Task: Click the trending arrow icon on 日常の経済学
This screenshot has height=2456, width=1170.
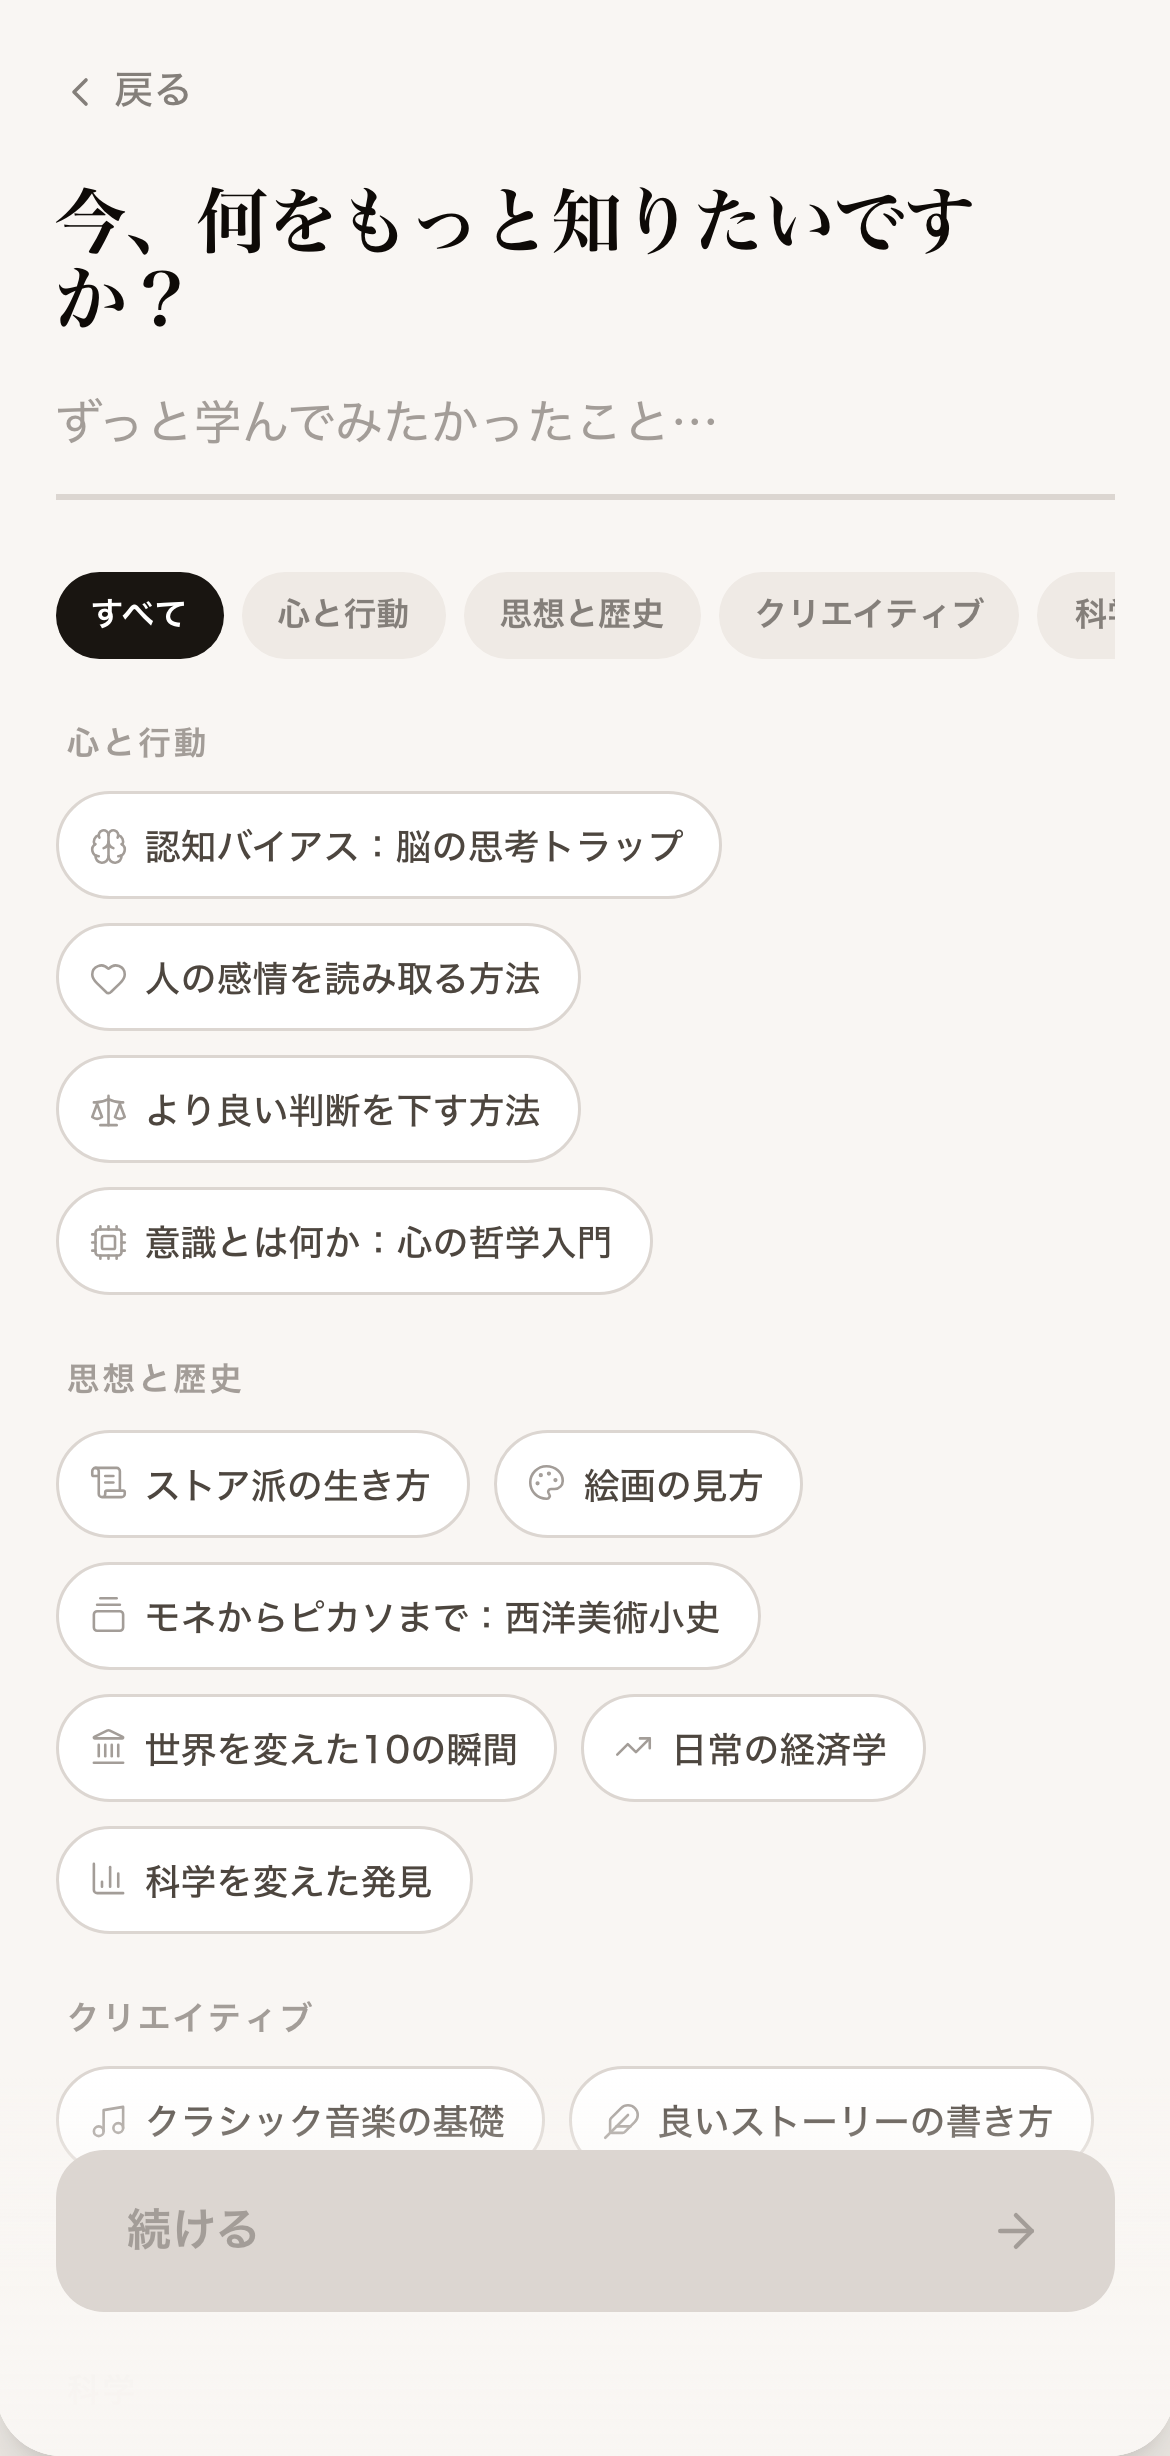Action: [633, 1748]
